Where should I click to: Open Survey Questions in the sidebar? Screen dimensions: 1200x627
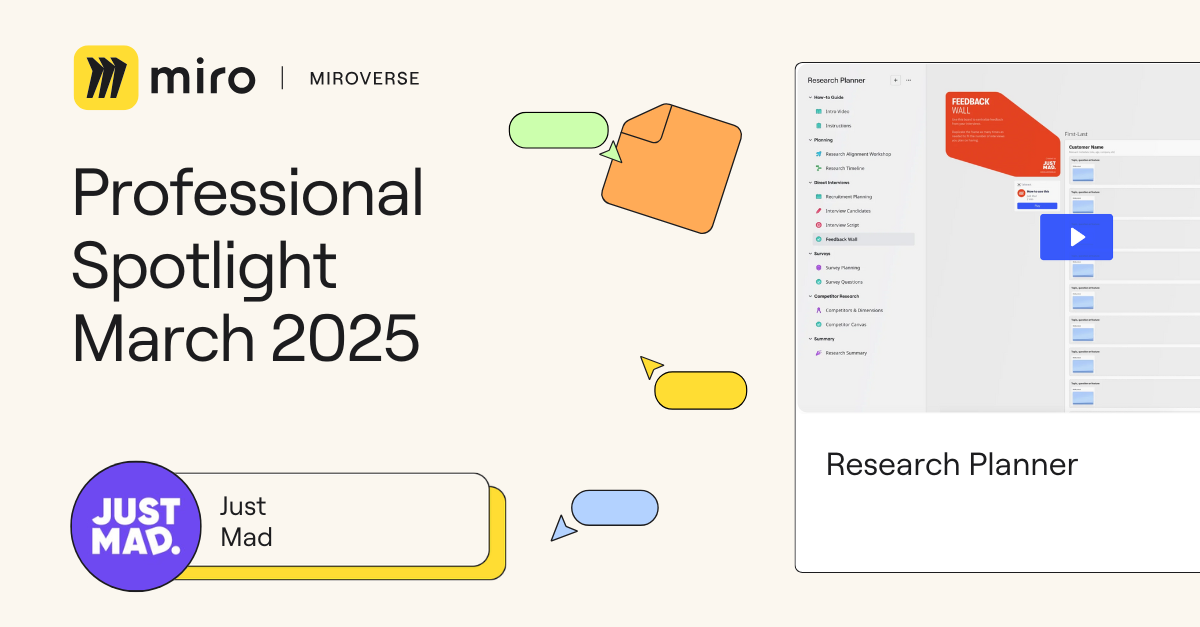click(844, 282)
